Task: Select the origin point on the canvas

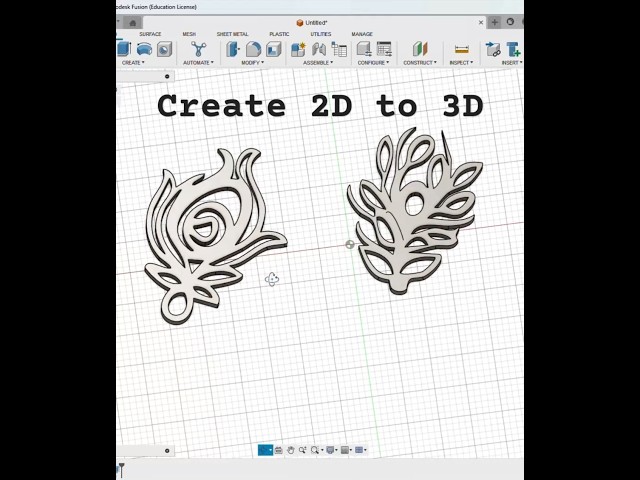Action: pyautogui.click(x=350, y=244)
